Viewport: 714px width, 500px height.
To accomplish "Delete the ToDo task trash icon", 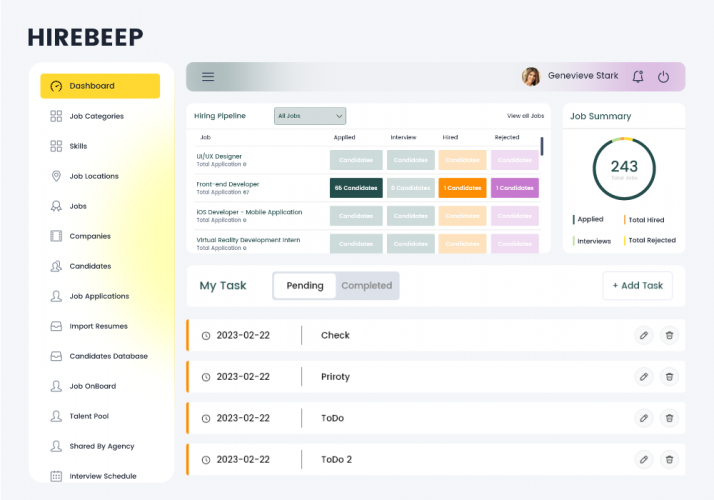I will coord(669,418).
